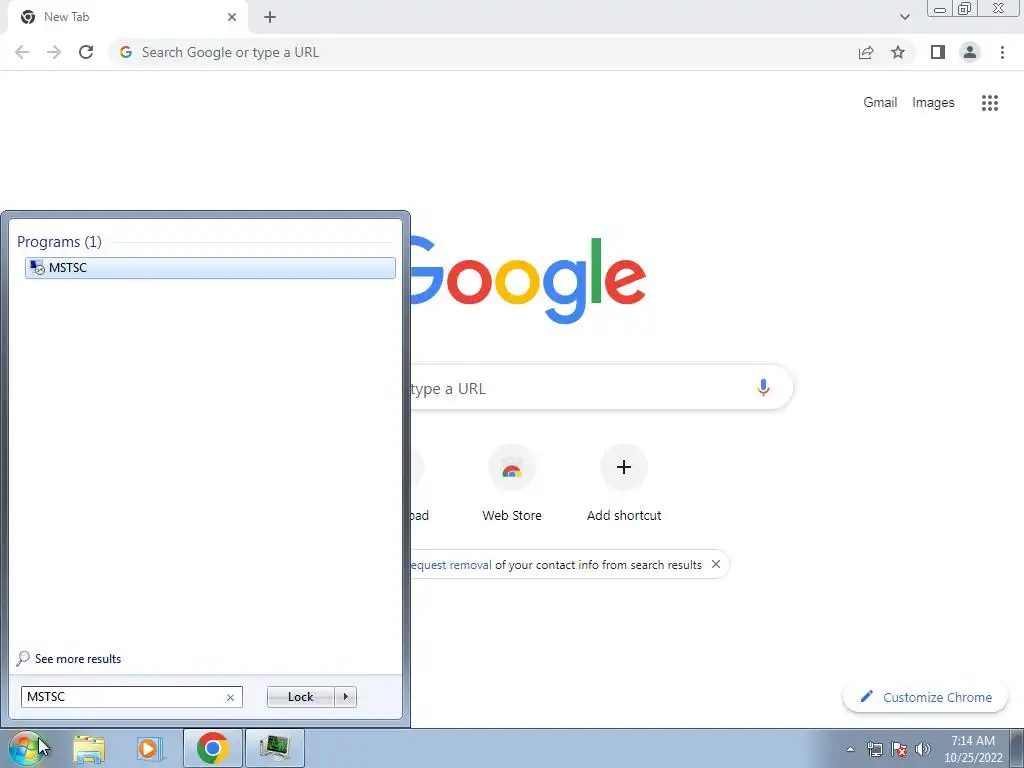Screen dimensions: 1024x768
Task: Launch Windows Media Player from taskbar
Action: click(150, 748)
